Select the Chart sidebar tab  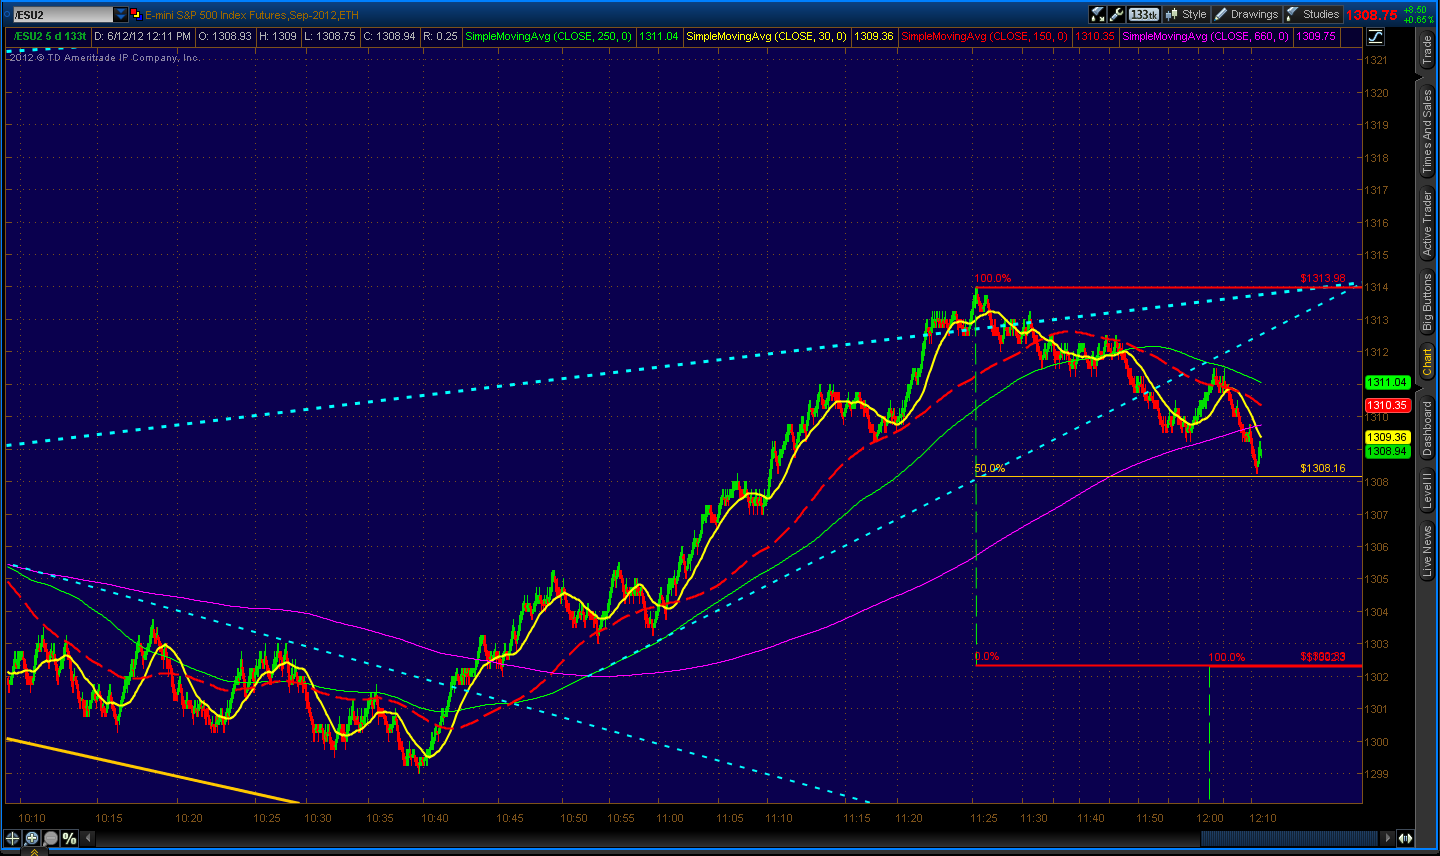click(1427, 362)
